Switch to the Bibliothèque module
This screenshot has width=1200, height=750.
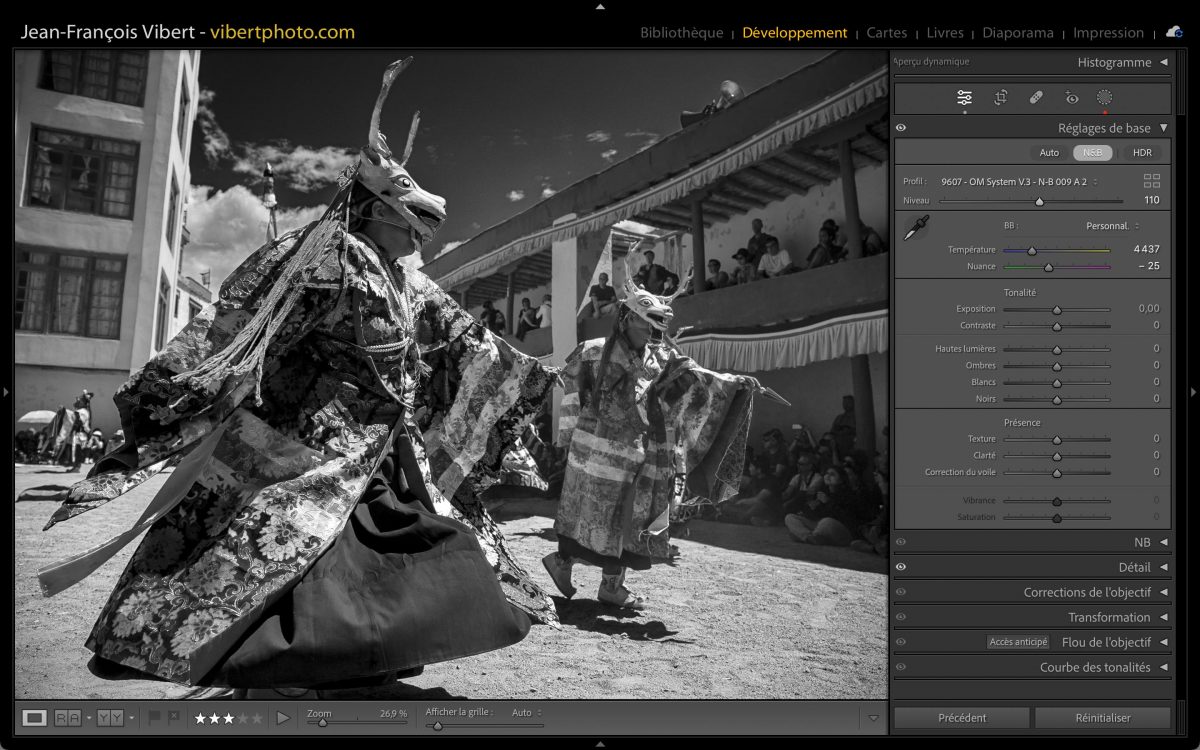[x=681, y=32]
